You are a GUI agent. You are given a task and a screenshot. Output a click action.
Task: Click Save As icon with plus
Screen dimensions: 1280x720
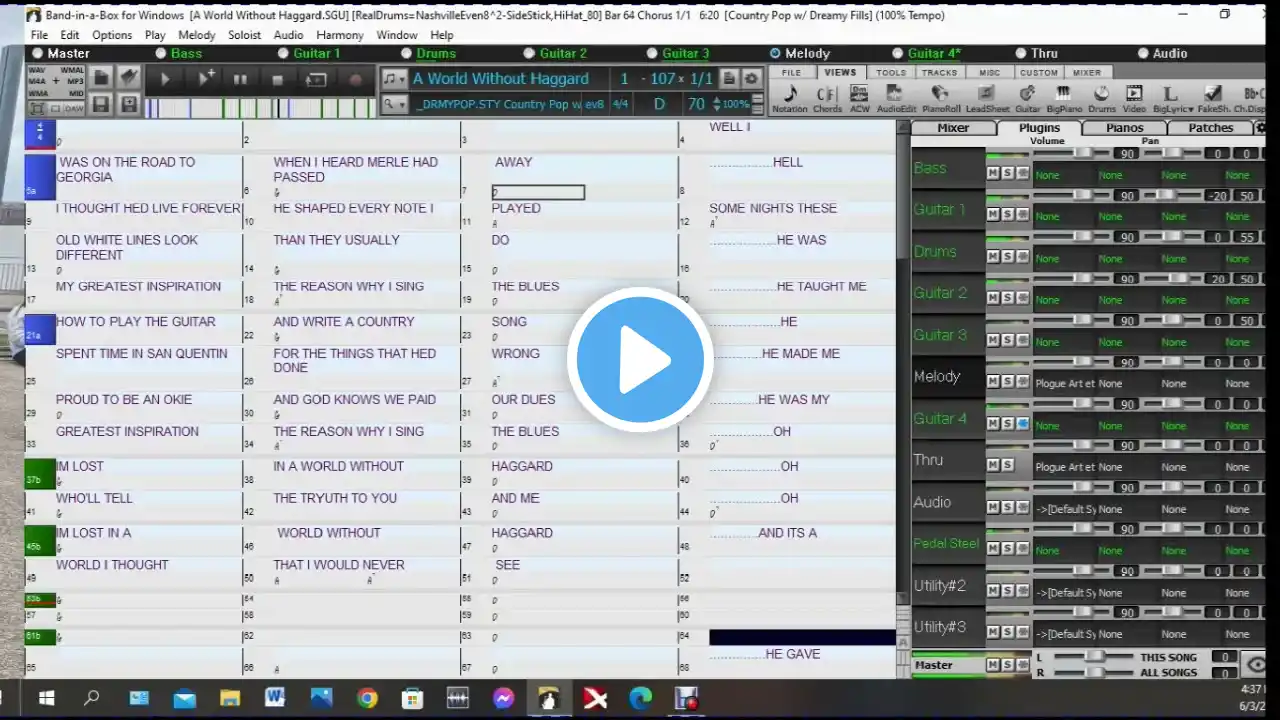click(x=129, y=104)
